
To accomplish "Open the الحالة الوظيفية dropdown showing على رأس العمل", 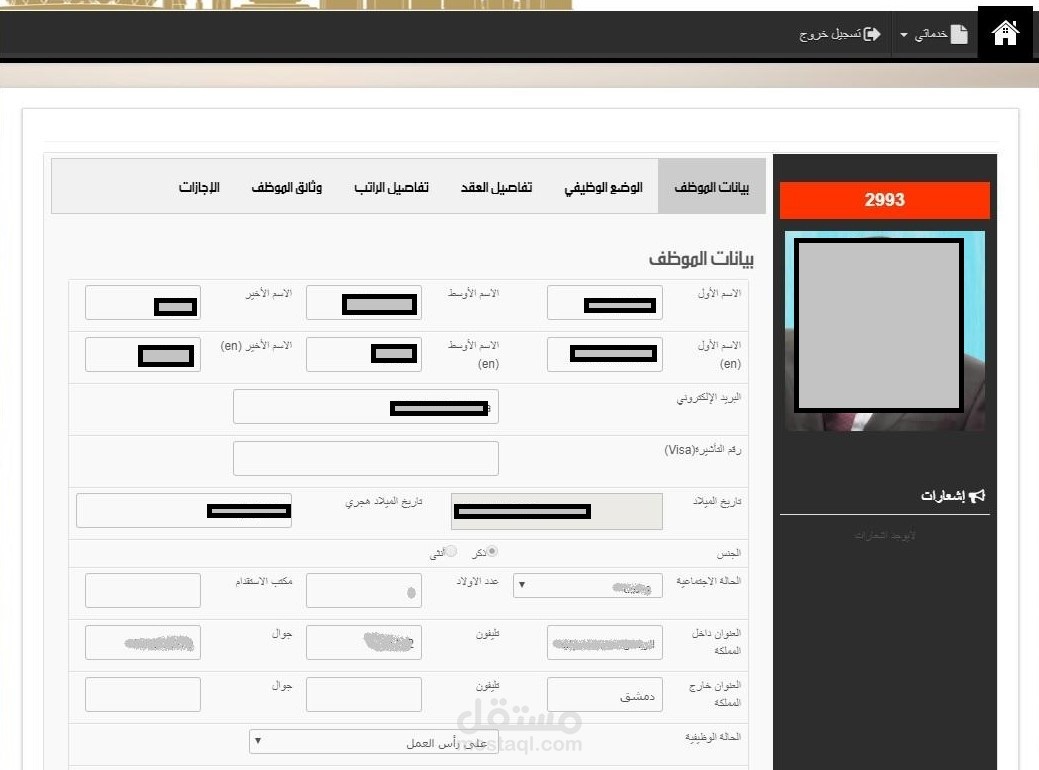I will (374, 742).
